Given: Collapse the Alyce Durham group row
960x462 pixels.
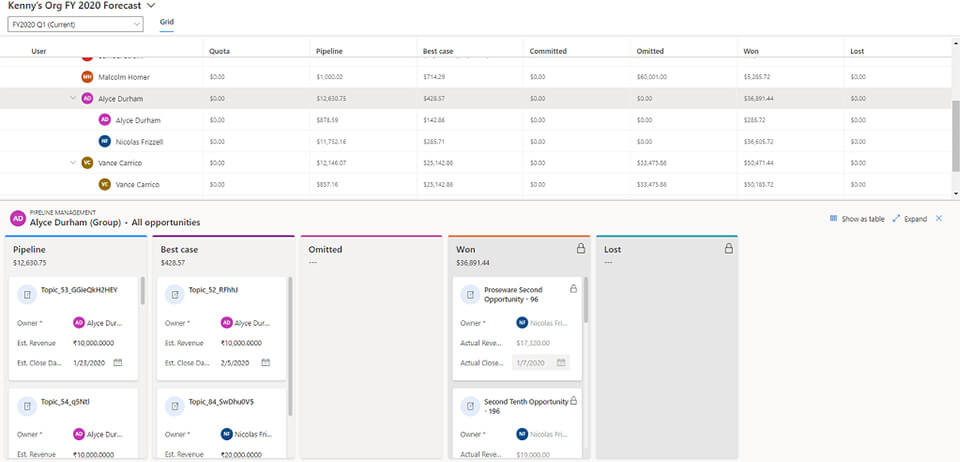Looking at the screenshot, I should [72, 98].
